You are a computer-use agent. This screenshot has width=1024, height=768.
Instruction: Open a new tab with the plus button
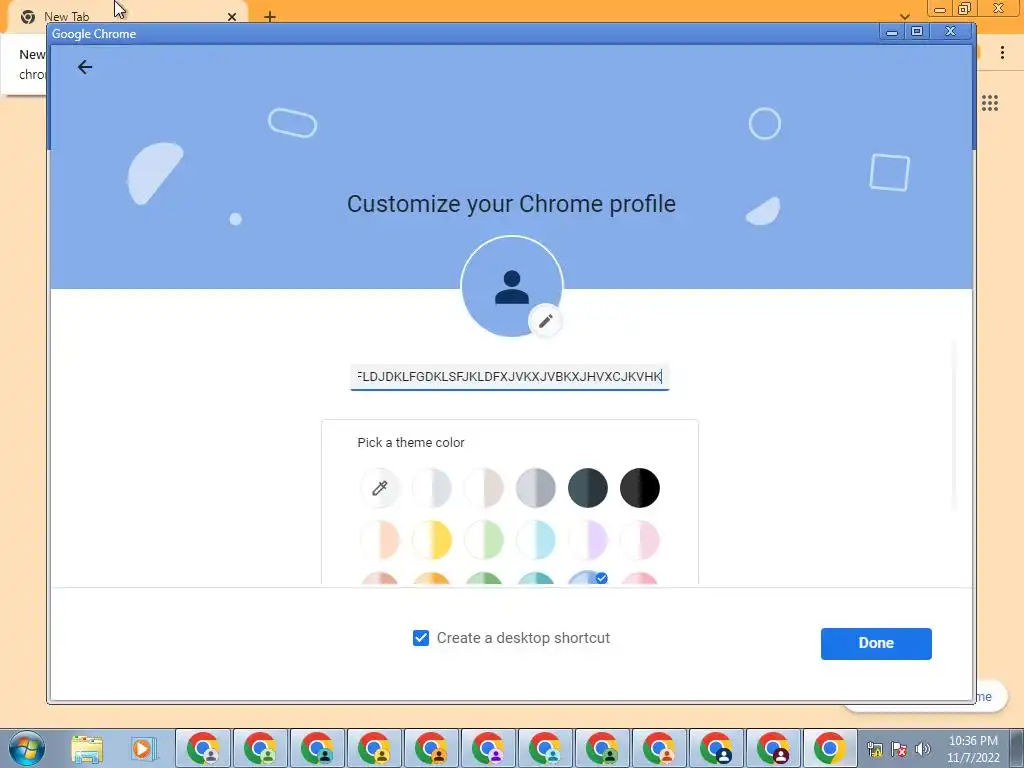[270, 17]
